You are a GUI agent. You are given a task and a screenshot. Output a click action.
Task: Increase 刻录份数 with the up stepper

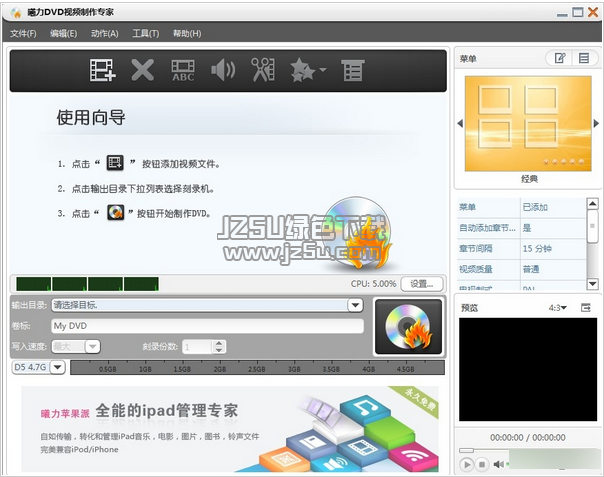point(219,343)
